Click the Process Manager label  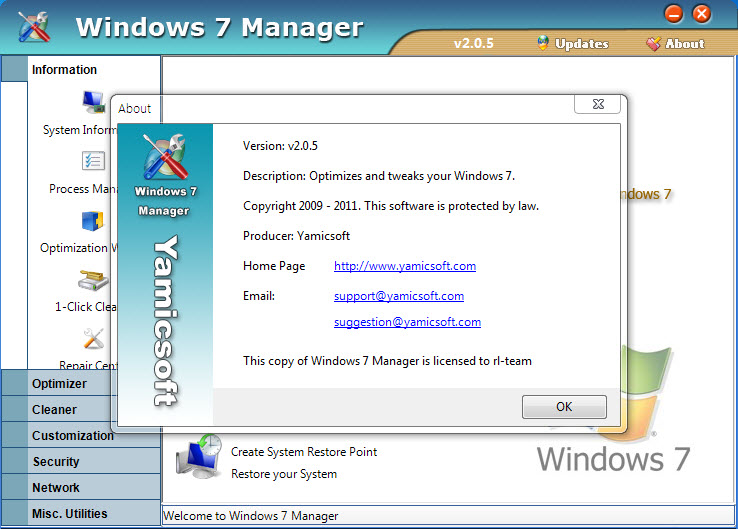tap(83, 189)
